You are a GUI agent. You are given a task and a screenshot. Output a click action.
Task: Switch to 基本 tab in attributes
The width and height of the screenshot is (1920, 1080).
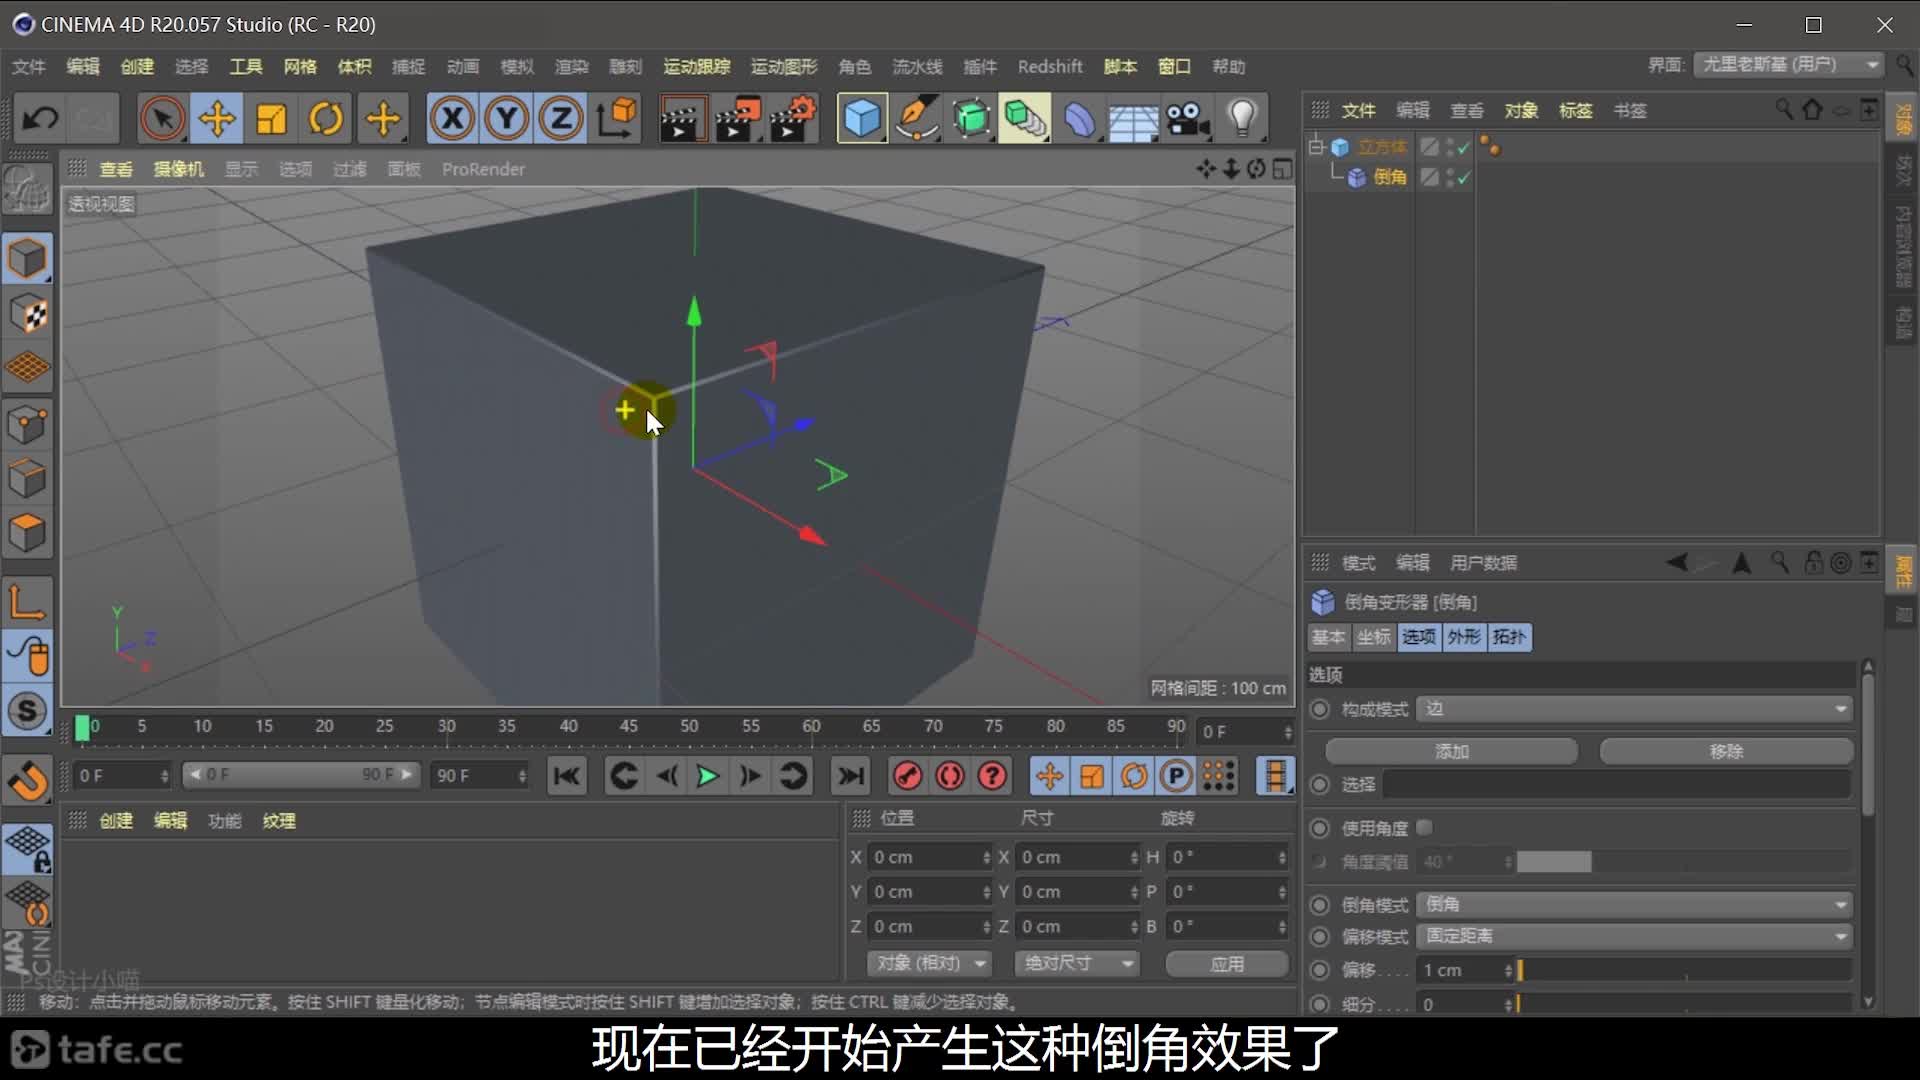(1329, 637)
